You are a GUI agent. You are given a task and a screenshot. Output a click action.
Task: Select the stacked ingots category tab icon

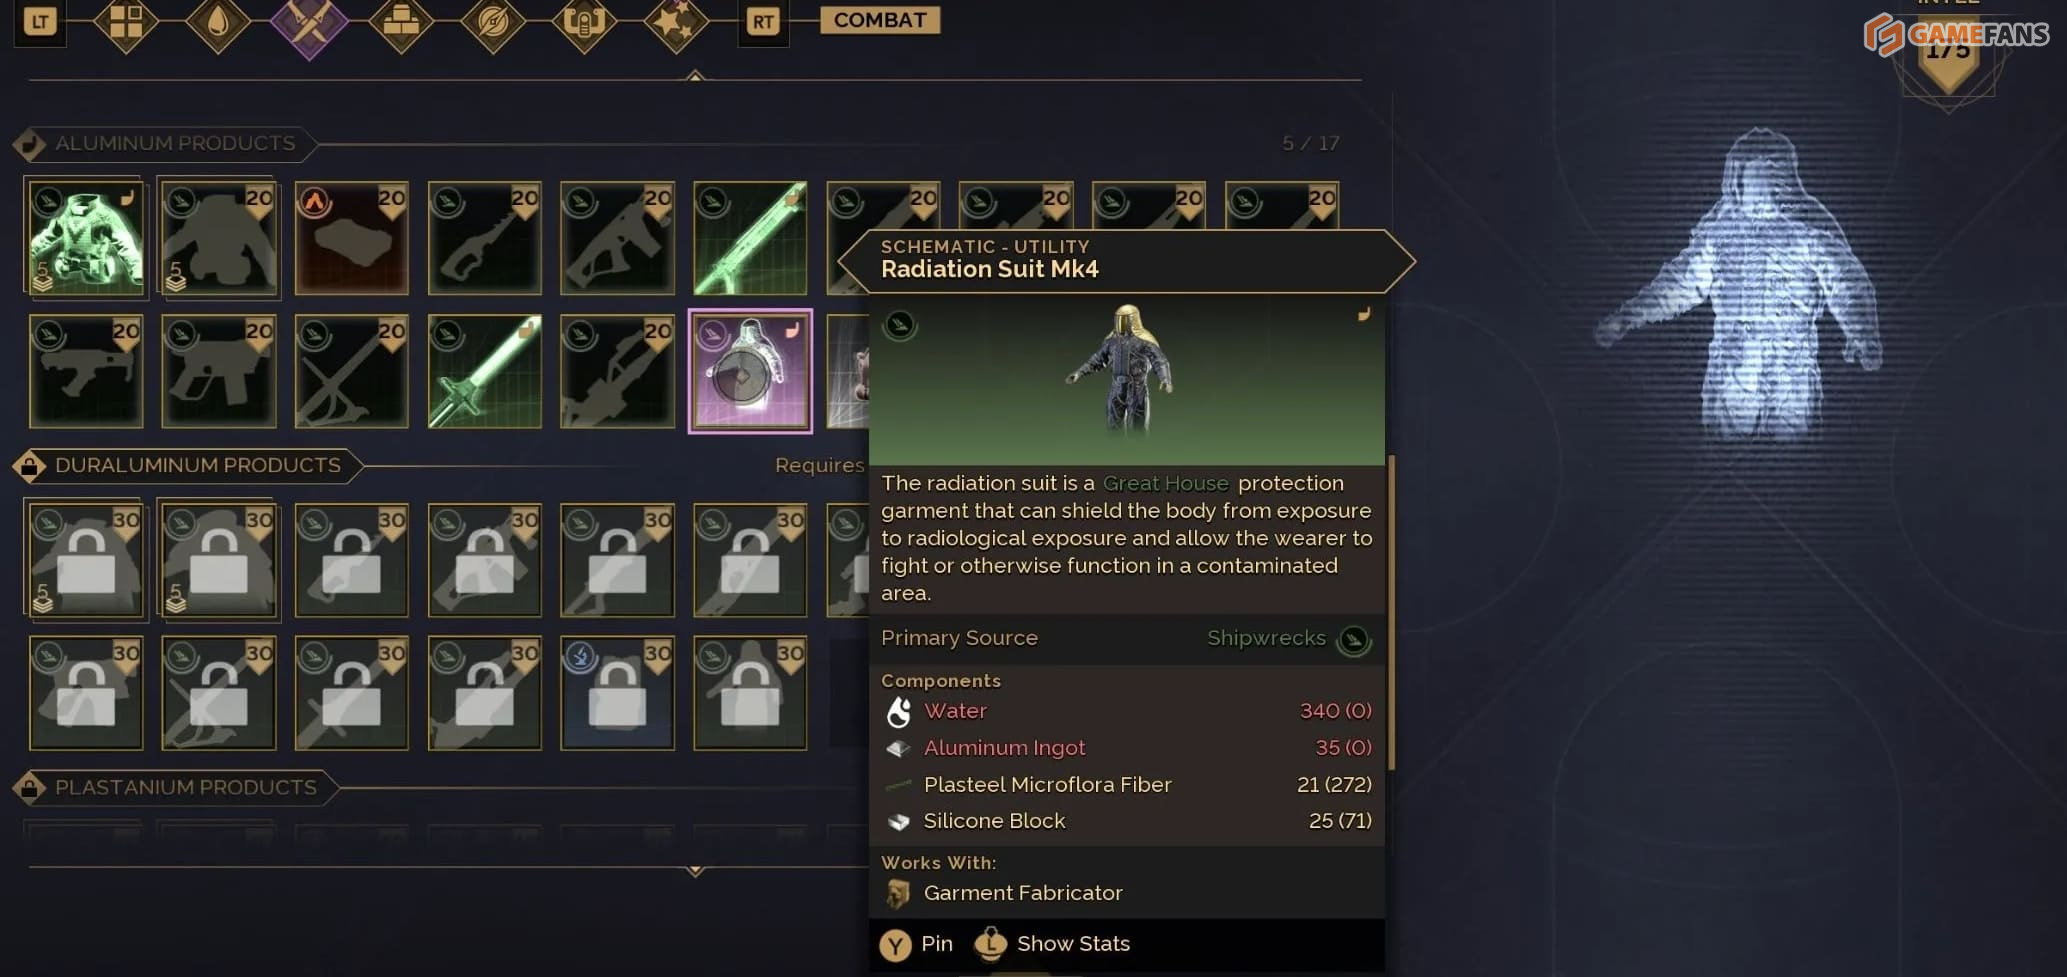pos(401,22)
